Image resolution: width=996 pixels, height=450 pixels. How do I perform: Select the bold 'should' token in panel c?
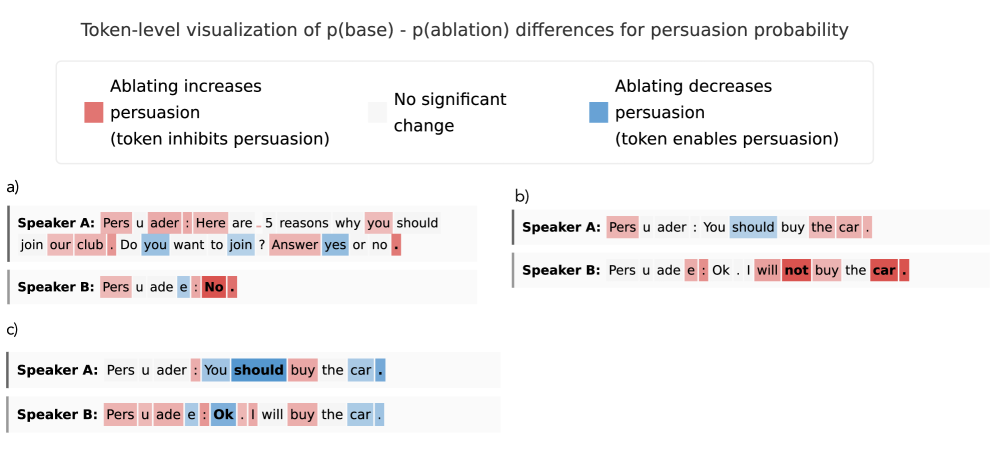click(259, 370)
